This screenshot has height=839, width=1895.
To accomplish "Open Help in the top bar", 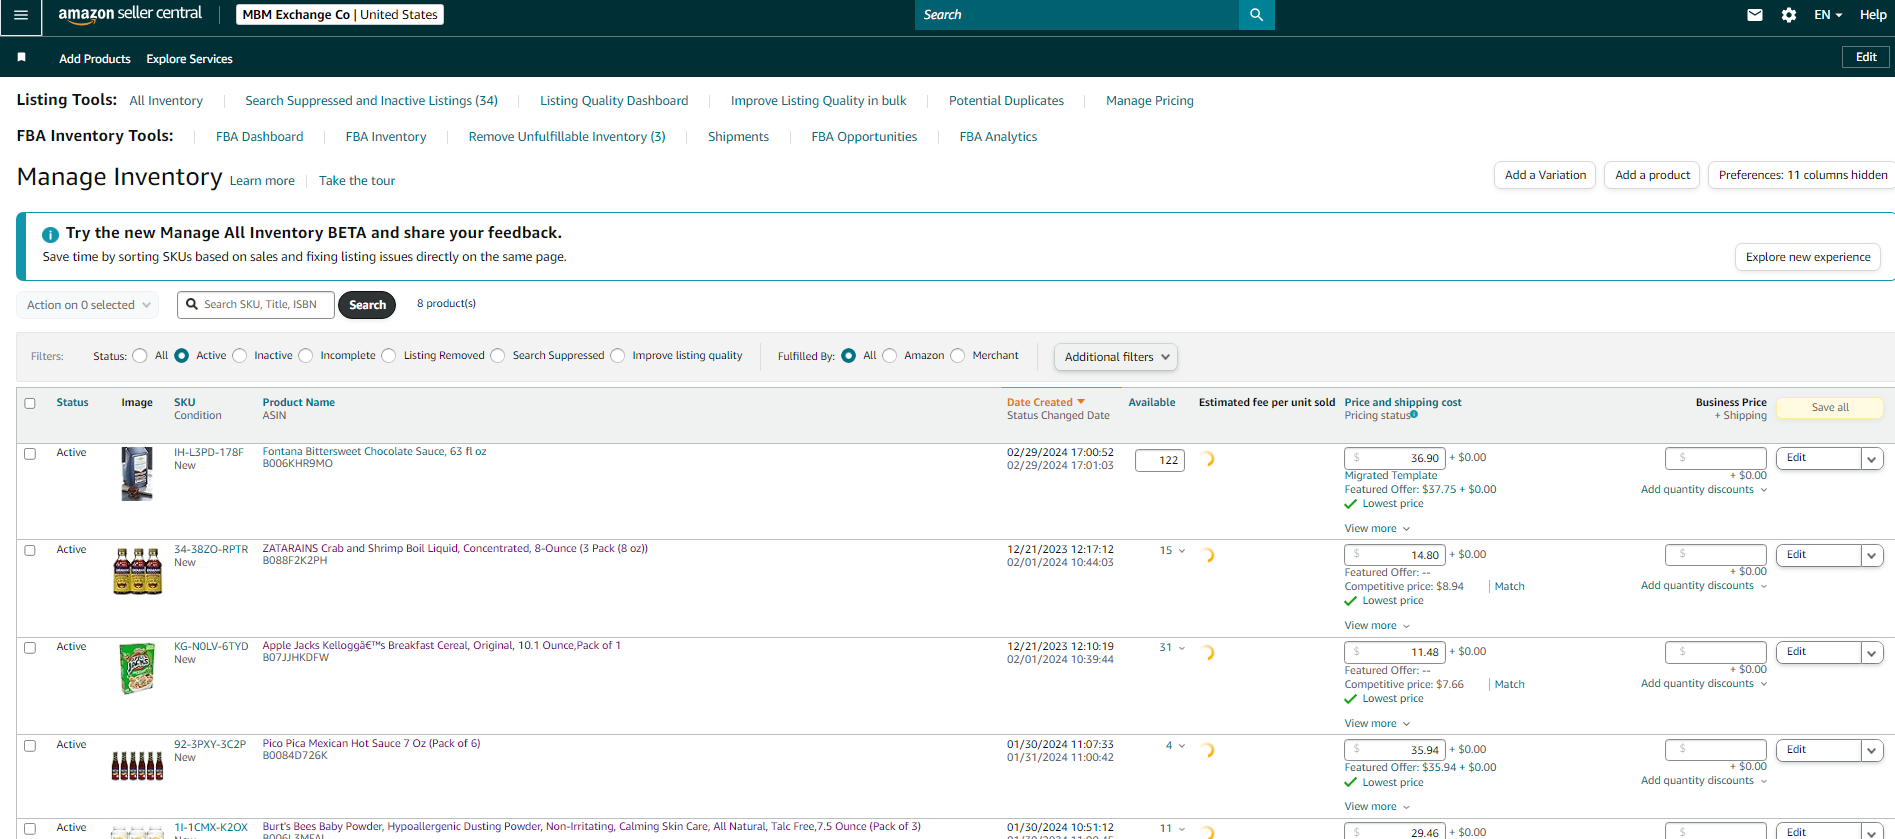I will click(1873, 15).
